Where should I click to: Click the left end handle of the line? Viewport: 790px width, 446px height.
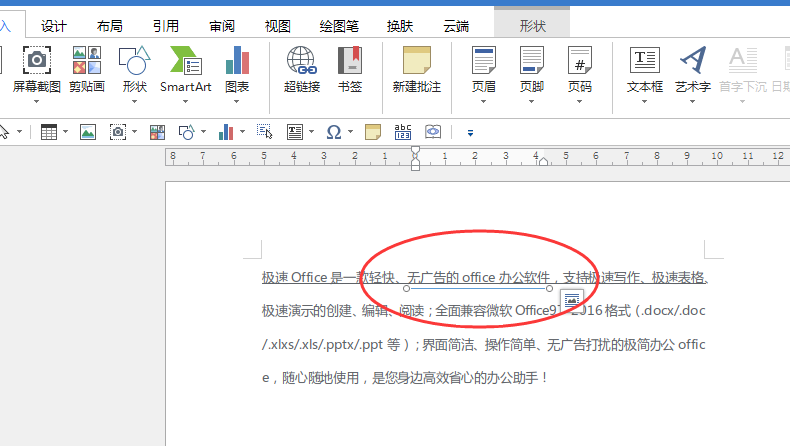pyautogui.click(x=406, y=289)
